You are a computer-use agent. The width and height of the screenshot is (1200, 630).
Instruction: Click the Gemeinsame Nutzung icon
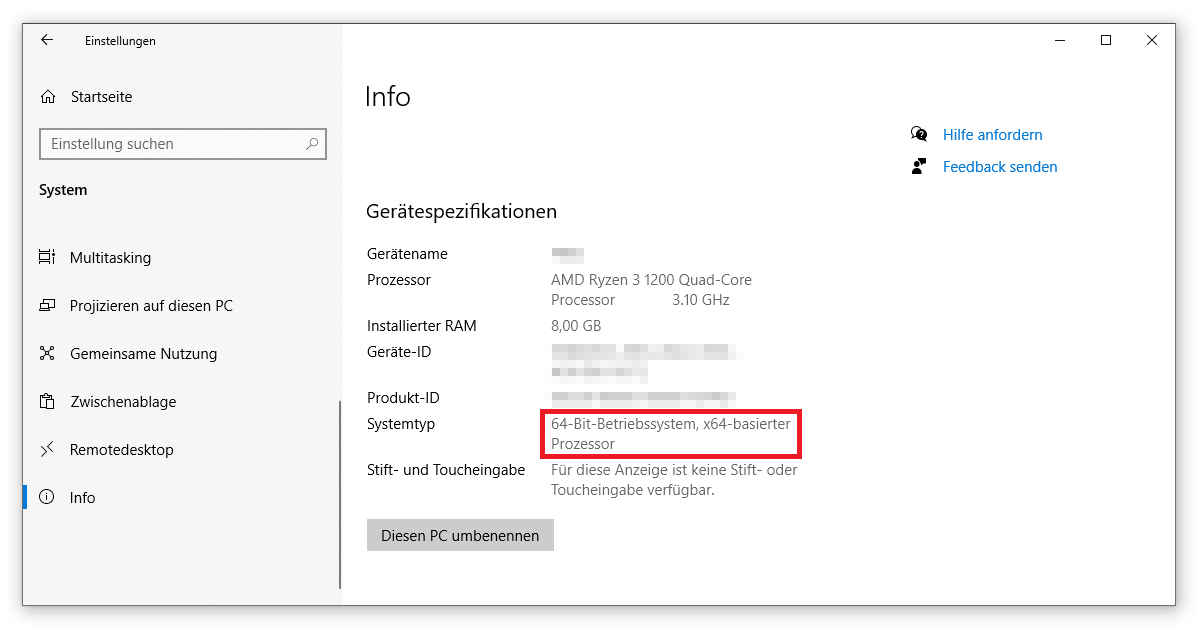click(47, 353)
